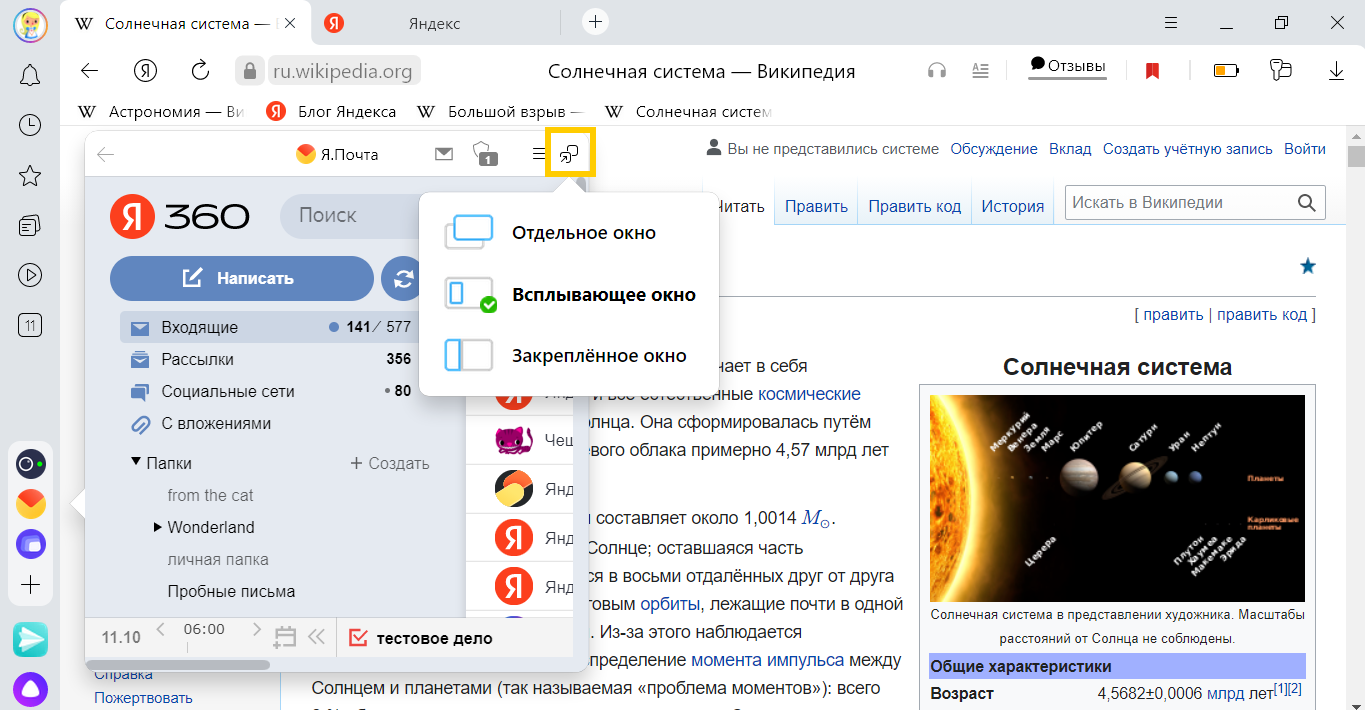Click the notifications bell in the sidebar
Image resolution: width=1365 pixels, height=710 pixels.
click(x=30, y=75)
